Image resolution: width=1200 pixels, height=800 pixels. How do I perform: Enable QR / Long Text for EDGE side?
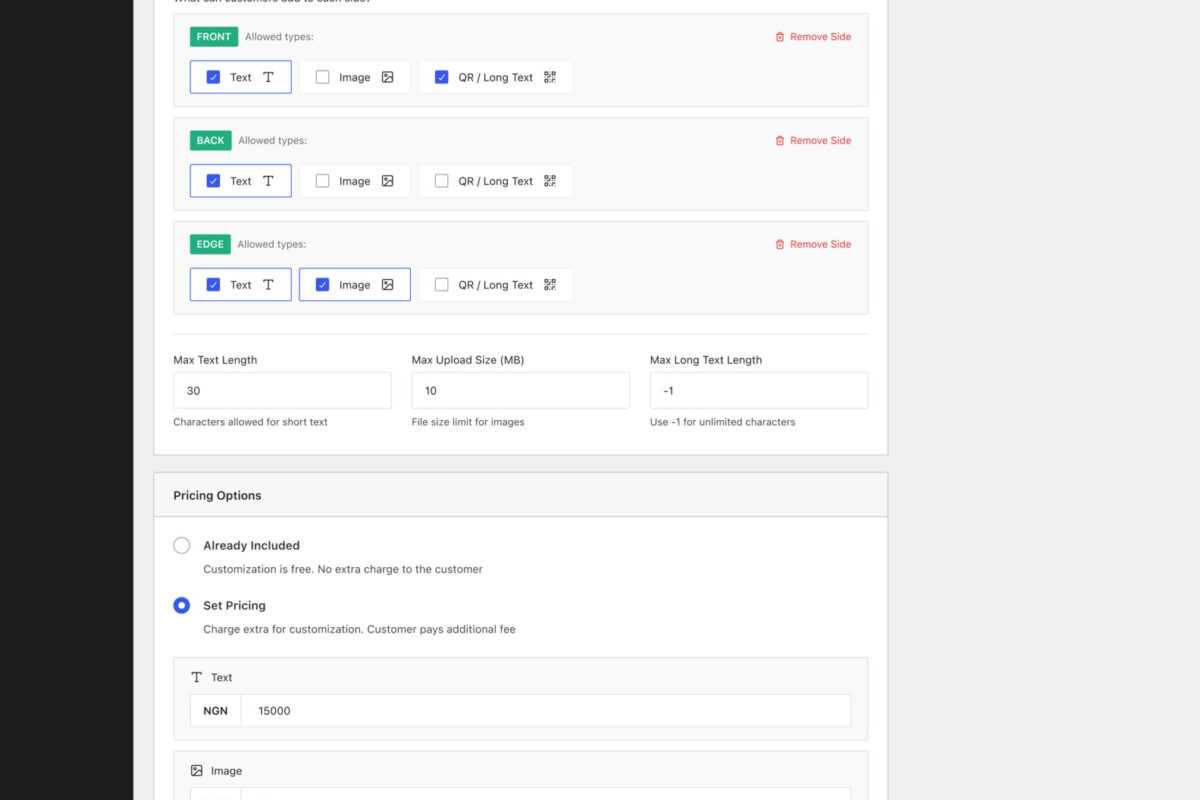441,285
